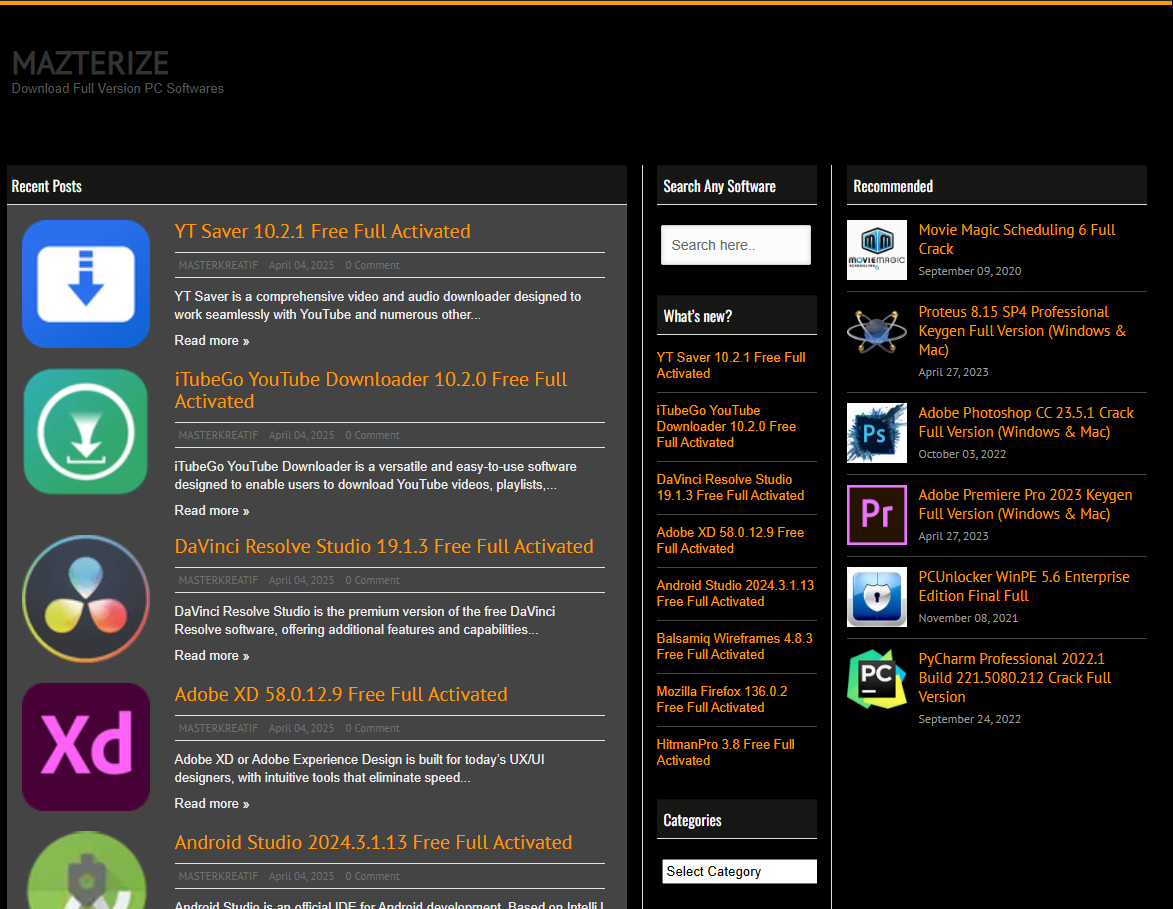Viewport: 1173px width, 909px height.
Task: Click October 03, 2022 date text
Action: point(962,454)
